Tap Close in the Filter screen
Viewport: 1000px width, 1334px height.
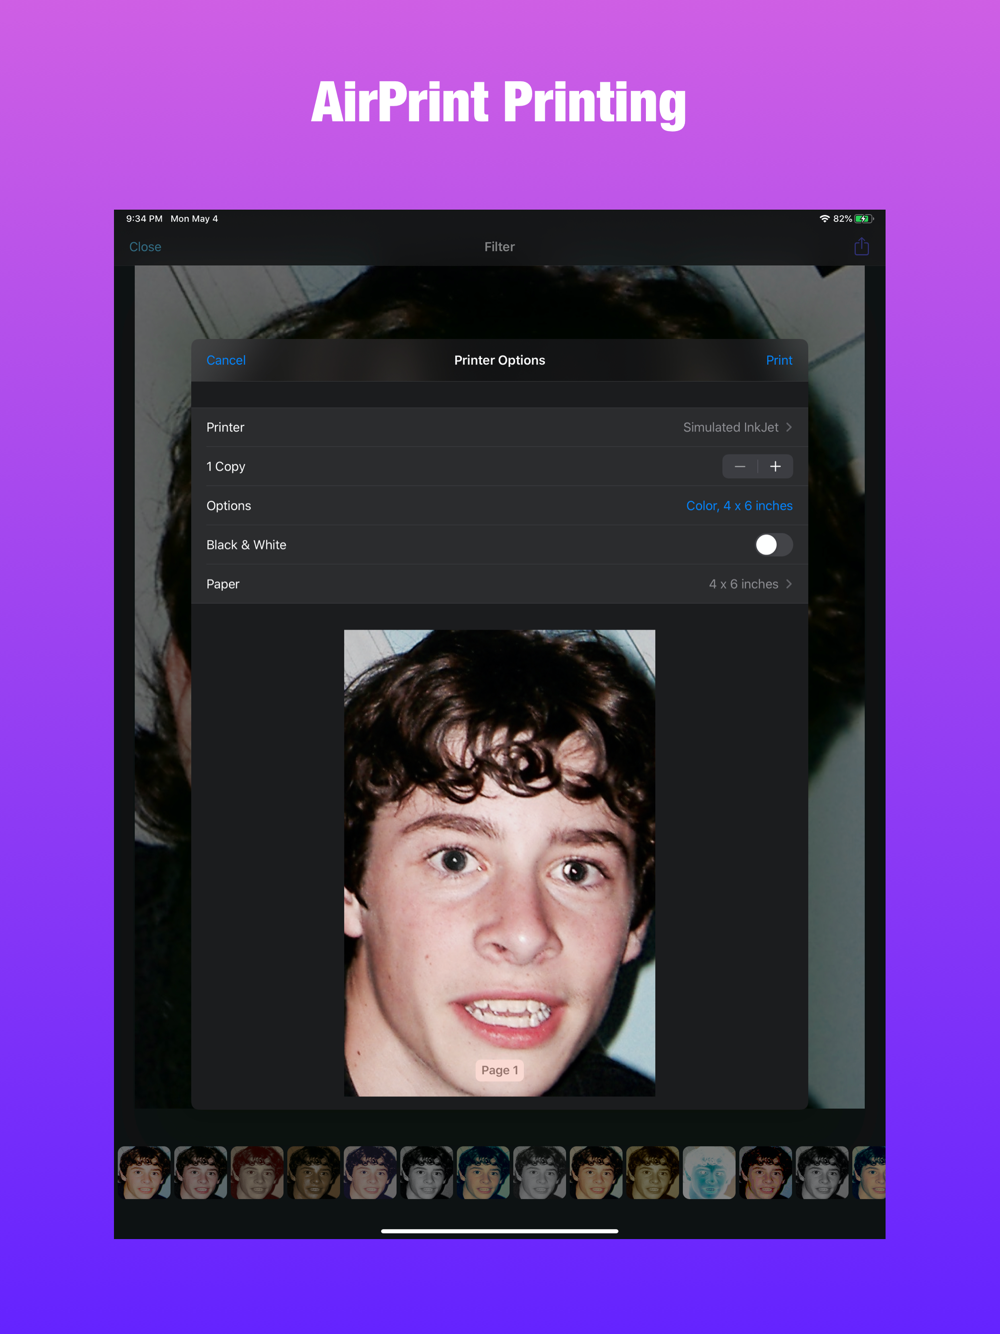tap(145, 247)
